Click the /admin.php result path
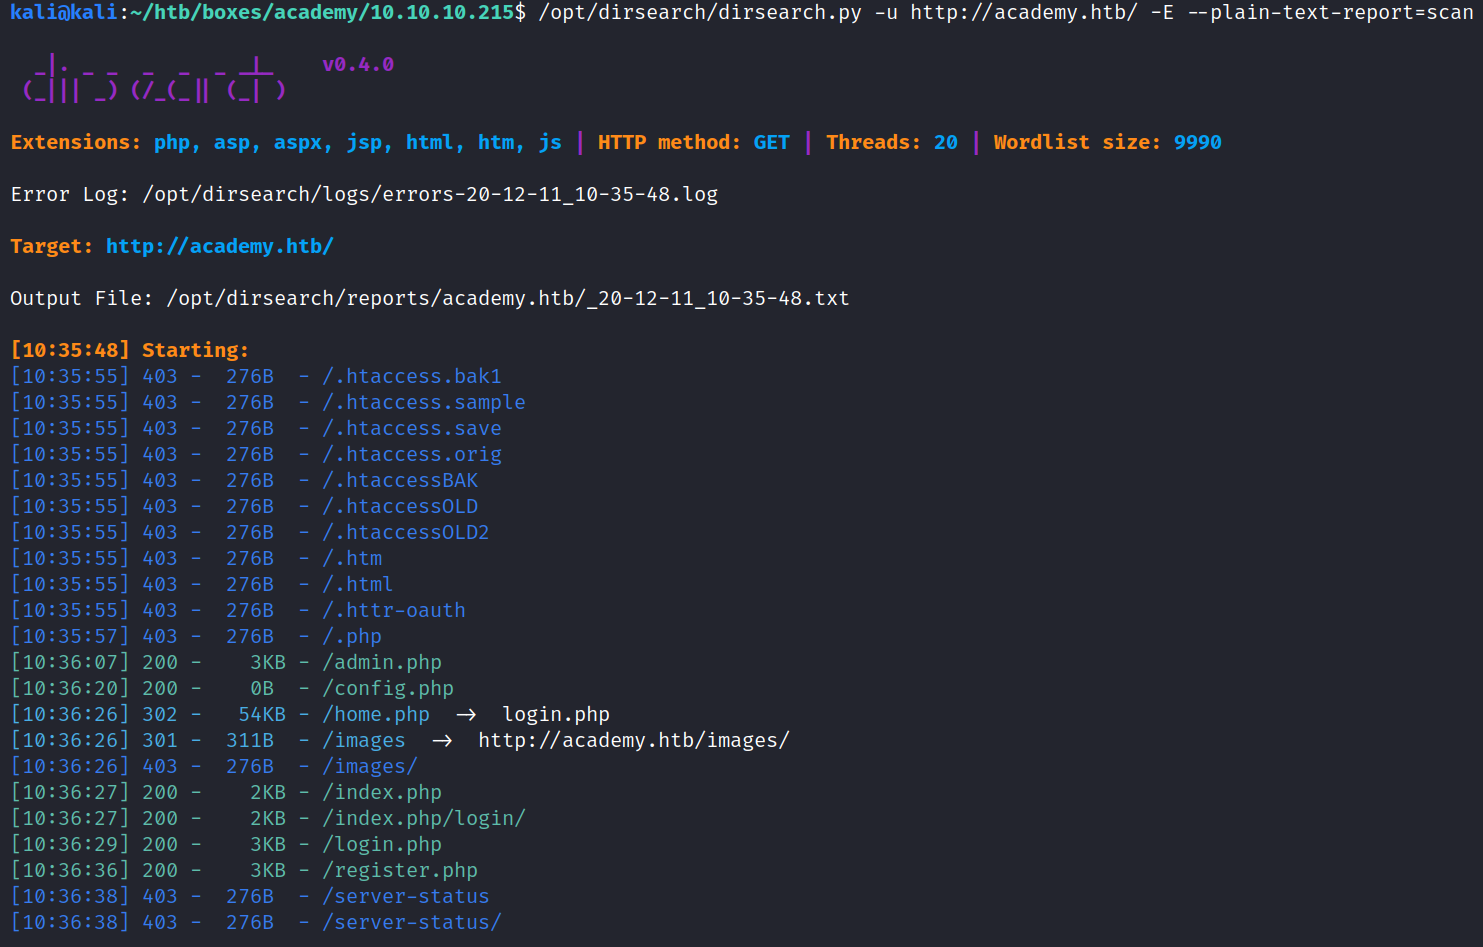 tap(381, 662)
